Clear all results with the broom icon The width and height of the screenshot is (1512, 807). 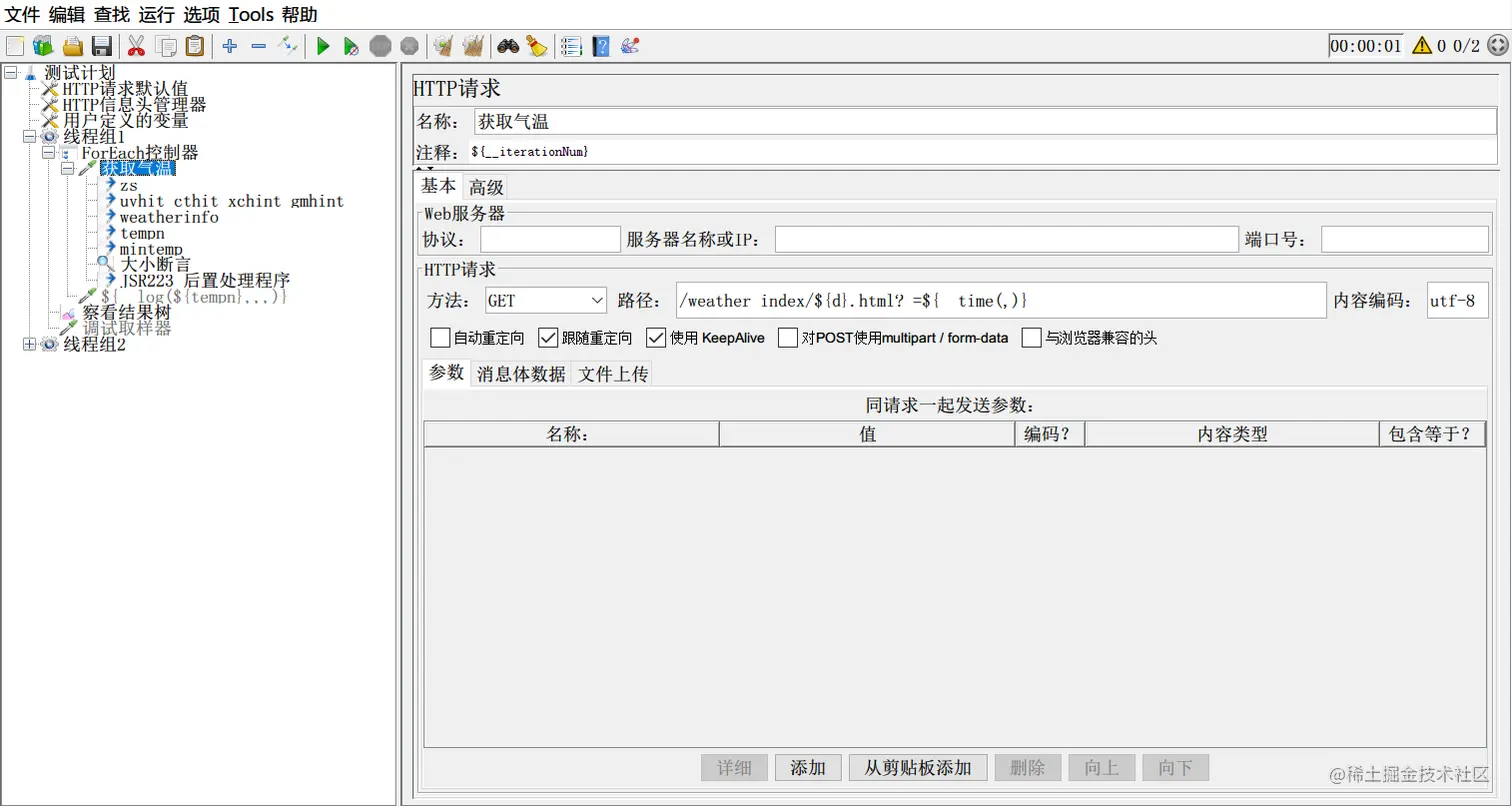(537, 45)
